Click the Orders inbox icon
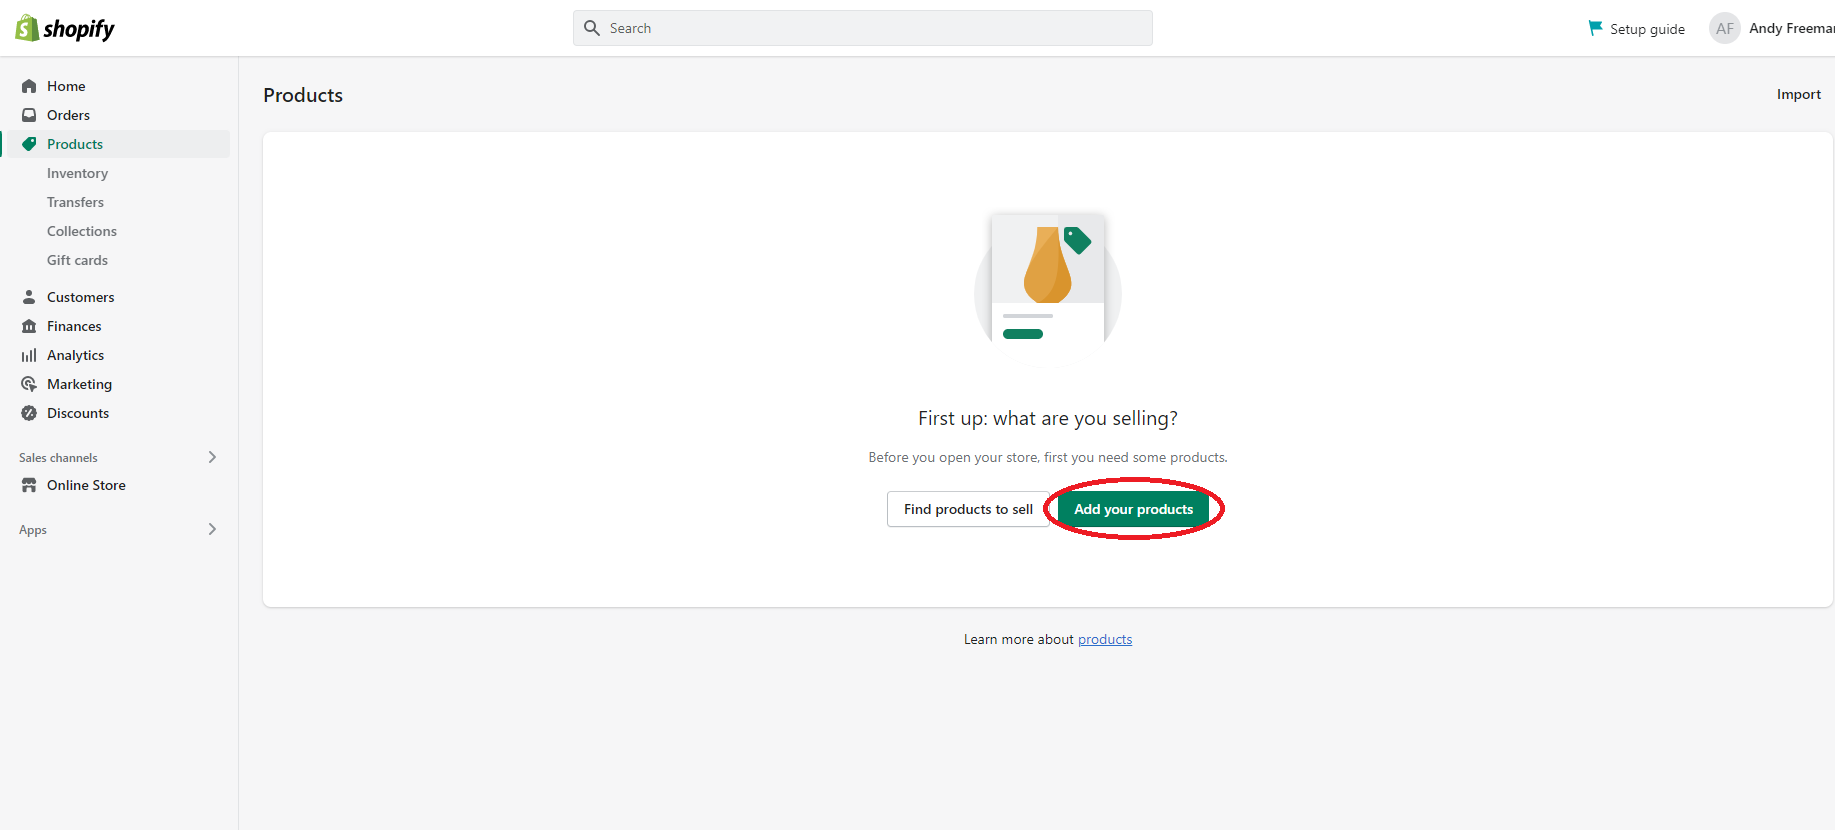The height and width of the screenshot is (830, 1835). coord(29,115)
